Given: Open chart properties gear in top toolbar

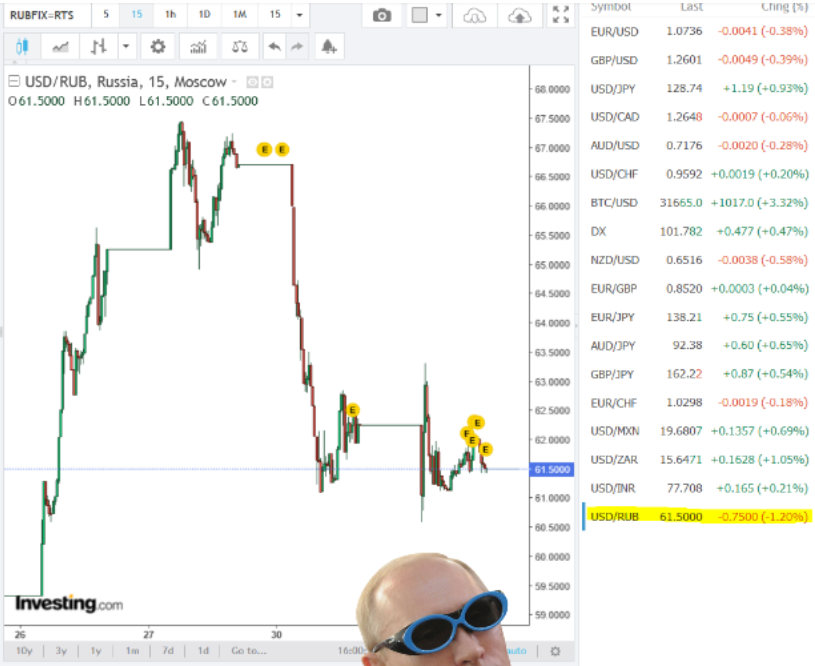Looking at the screenshot, I should pos(157,47).
